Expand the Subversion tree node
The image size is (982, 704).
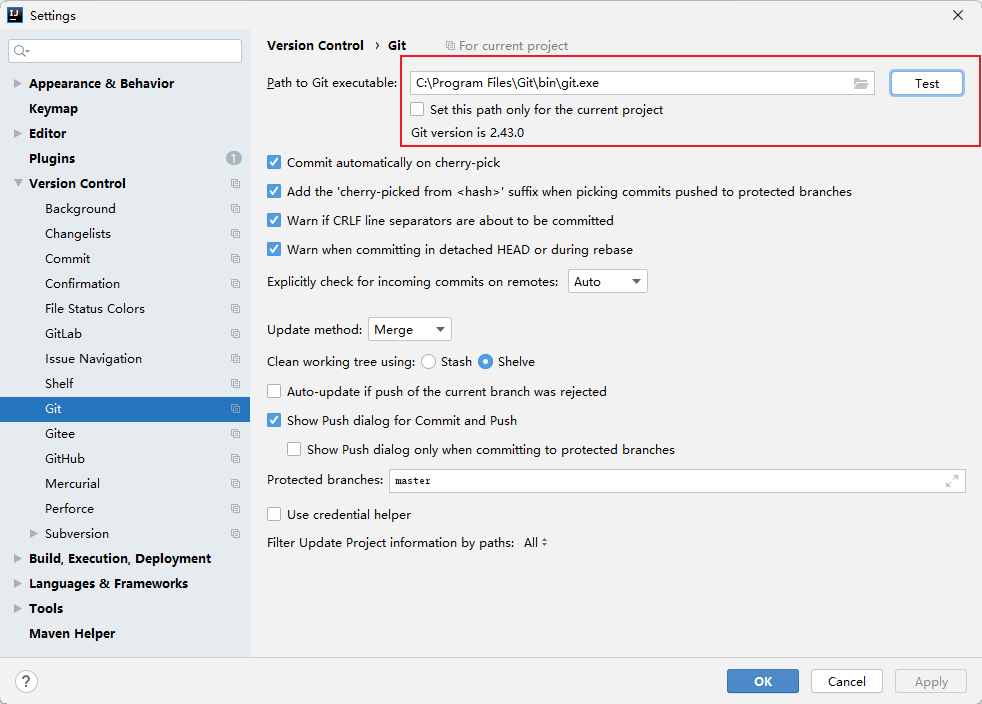pyautogui.click(x=34, y=534)
